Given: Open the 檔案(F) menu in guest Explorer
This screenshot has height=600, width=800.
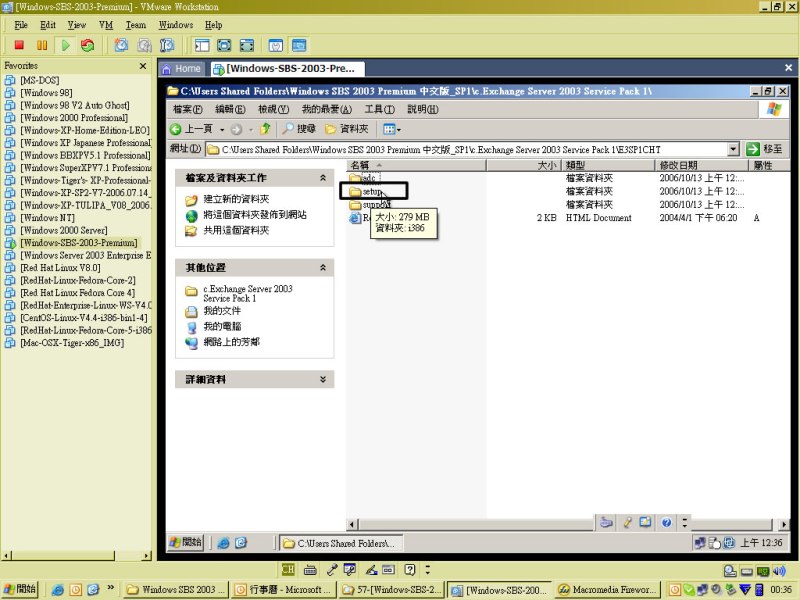Looking at the screenshot, I should [x=188, y=109].
